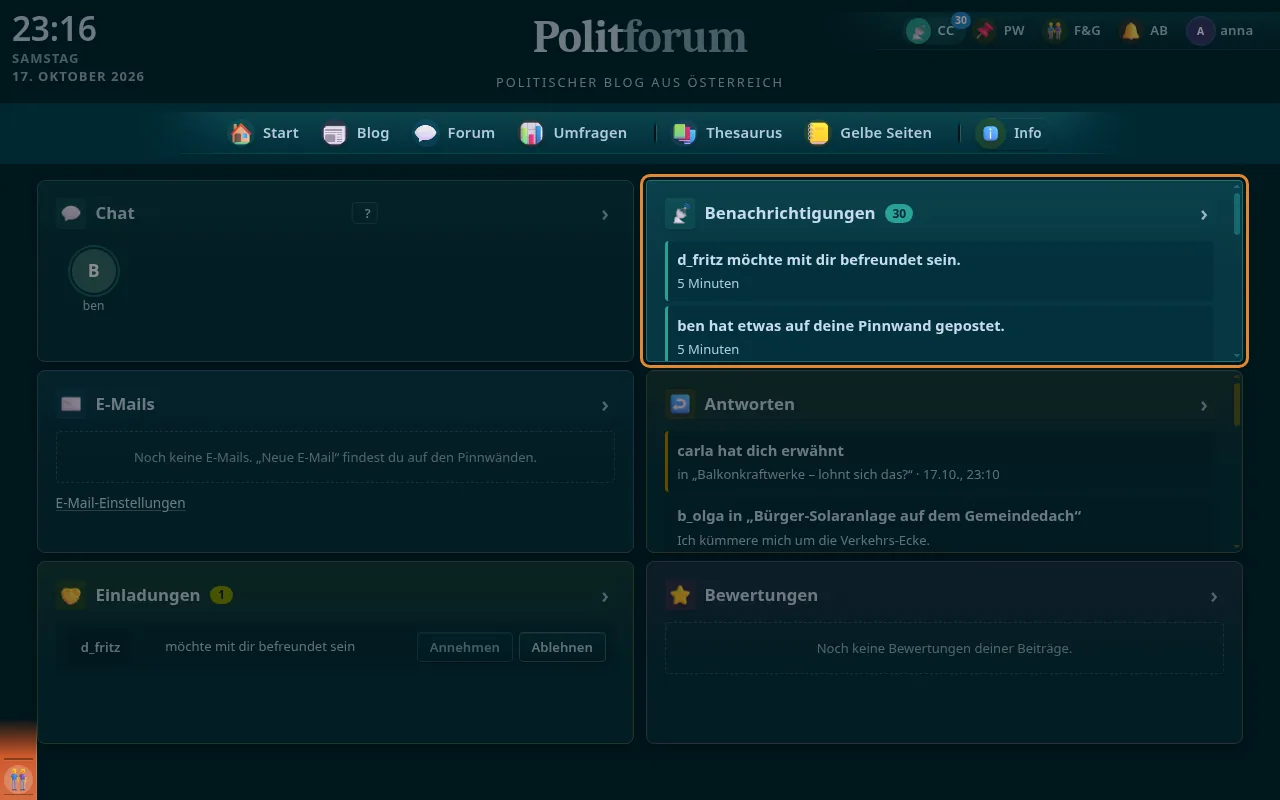Open 'carla hat dich erwähnt' reply

click(x=939, y=462)
